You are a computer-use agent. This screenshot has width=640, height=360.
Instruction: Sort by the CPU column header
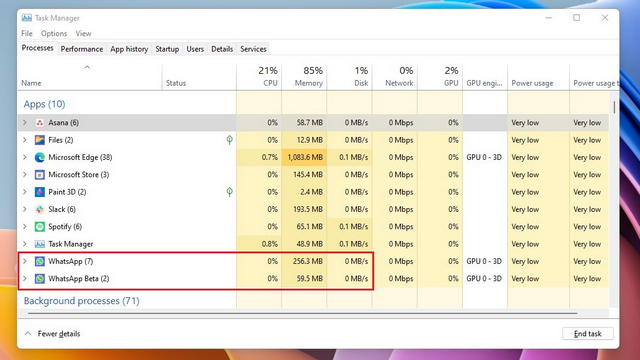click(259, 78)
